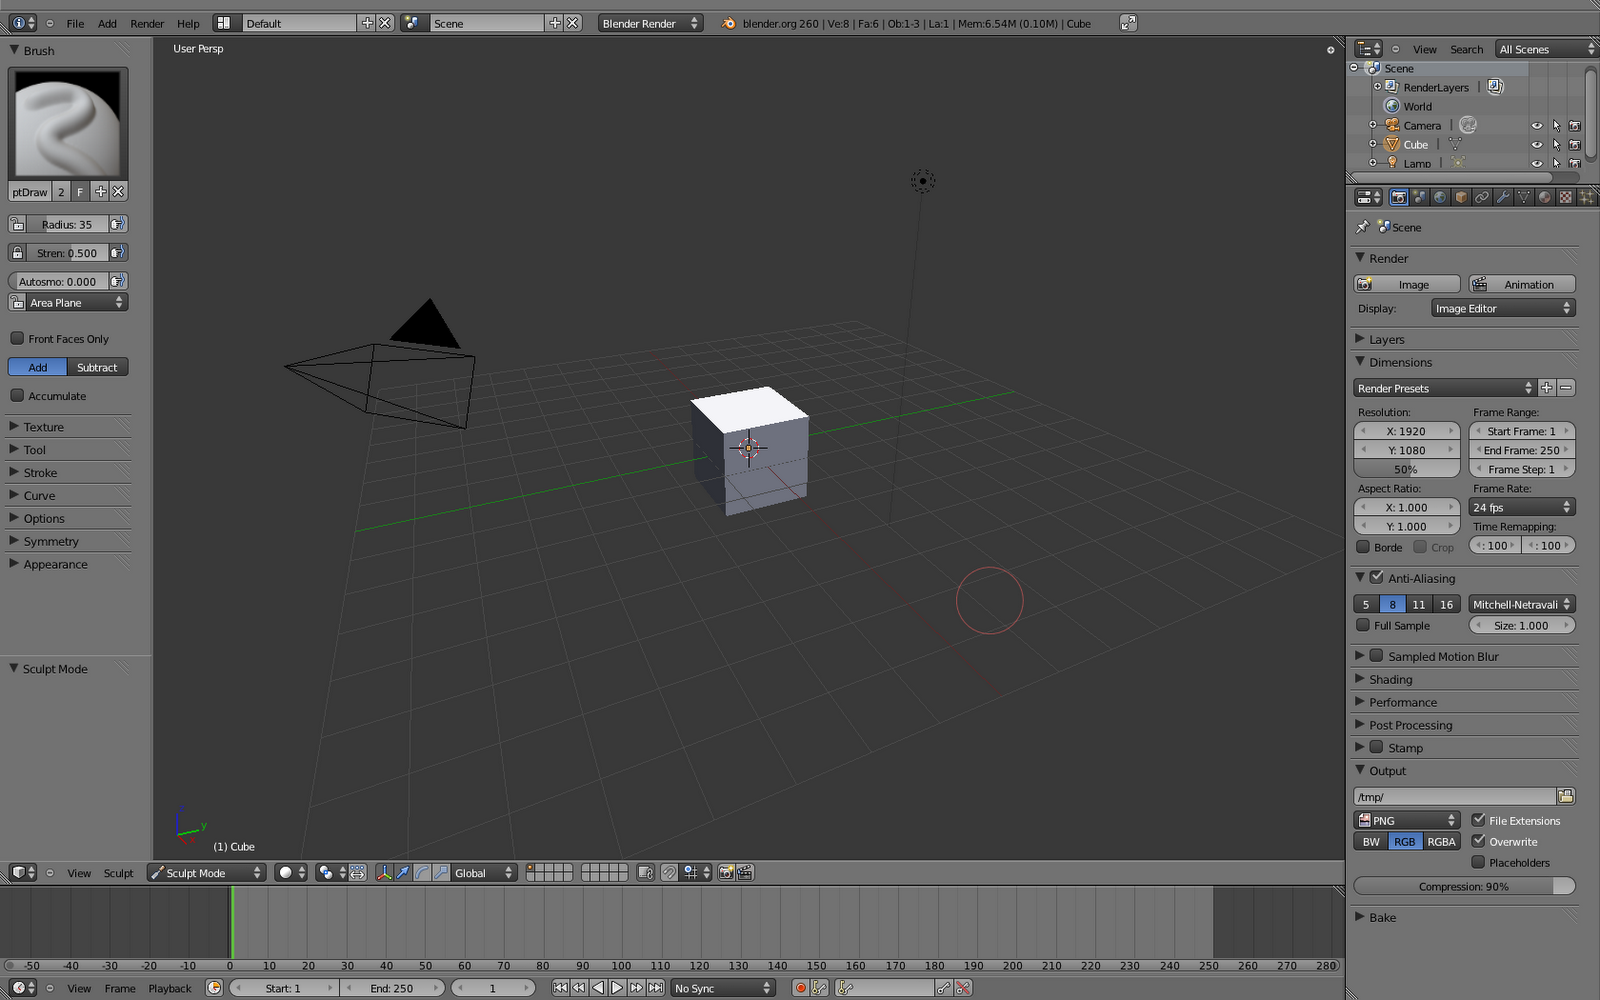The height and width of the screenshot is (1000, 1600).
Task: Open the Sculpt Mode dropdown
Action: (x=205, y=872)
